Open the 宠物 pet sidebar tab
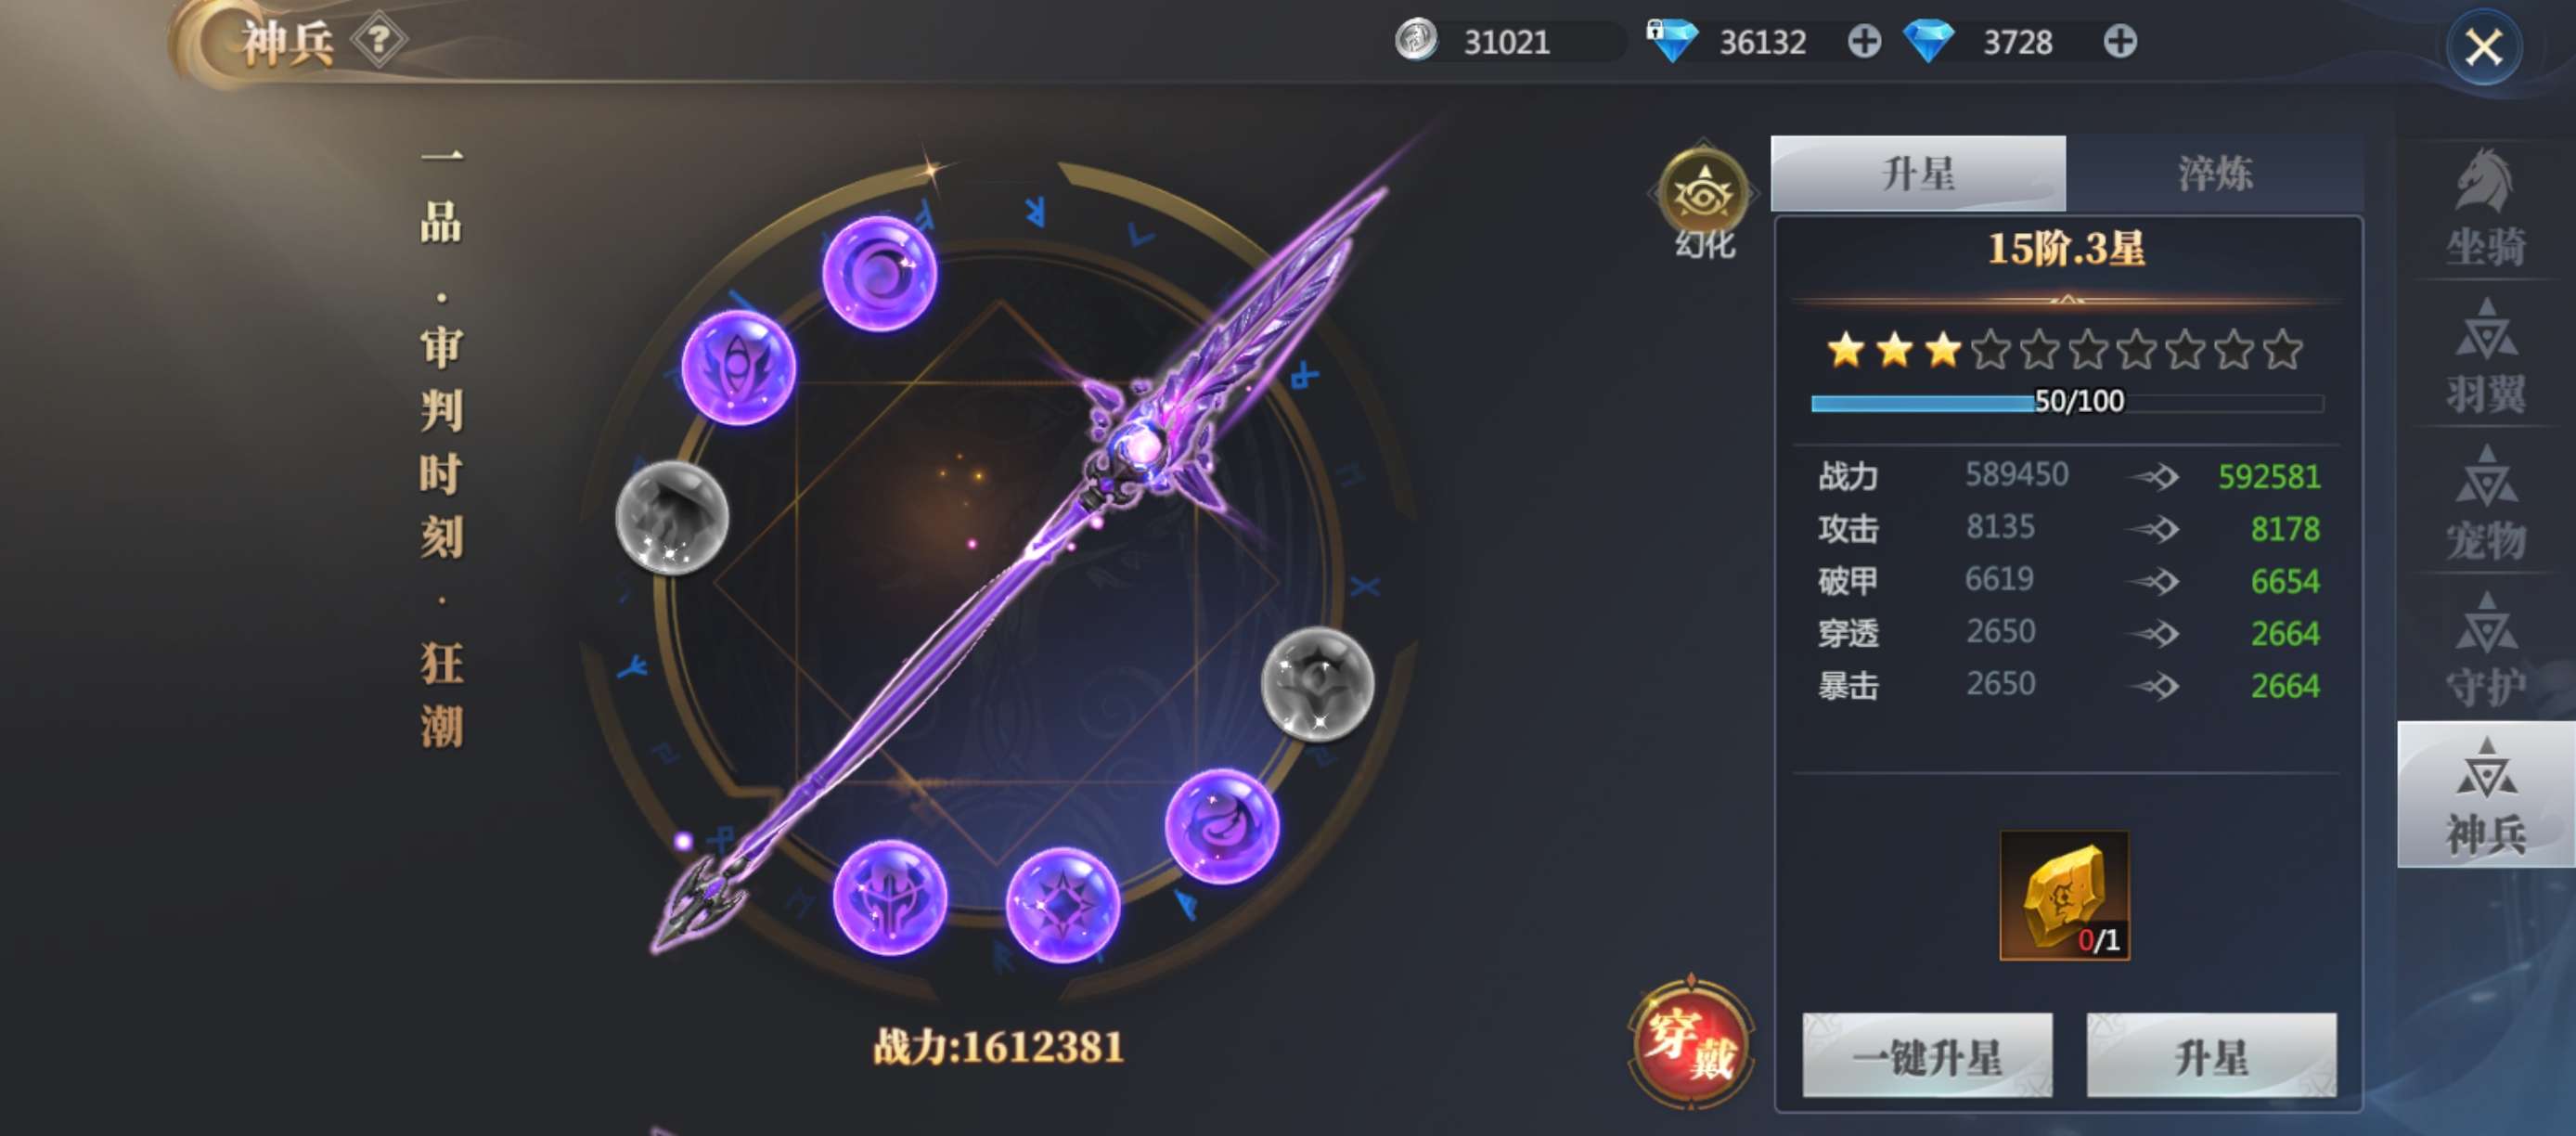This screenshot has width=2576, height=1136. pyautogui.click(x=2485, y=503)
